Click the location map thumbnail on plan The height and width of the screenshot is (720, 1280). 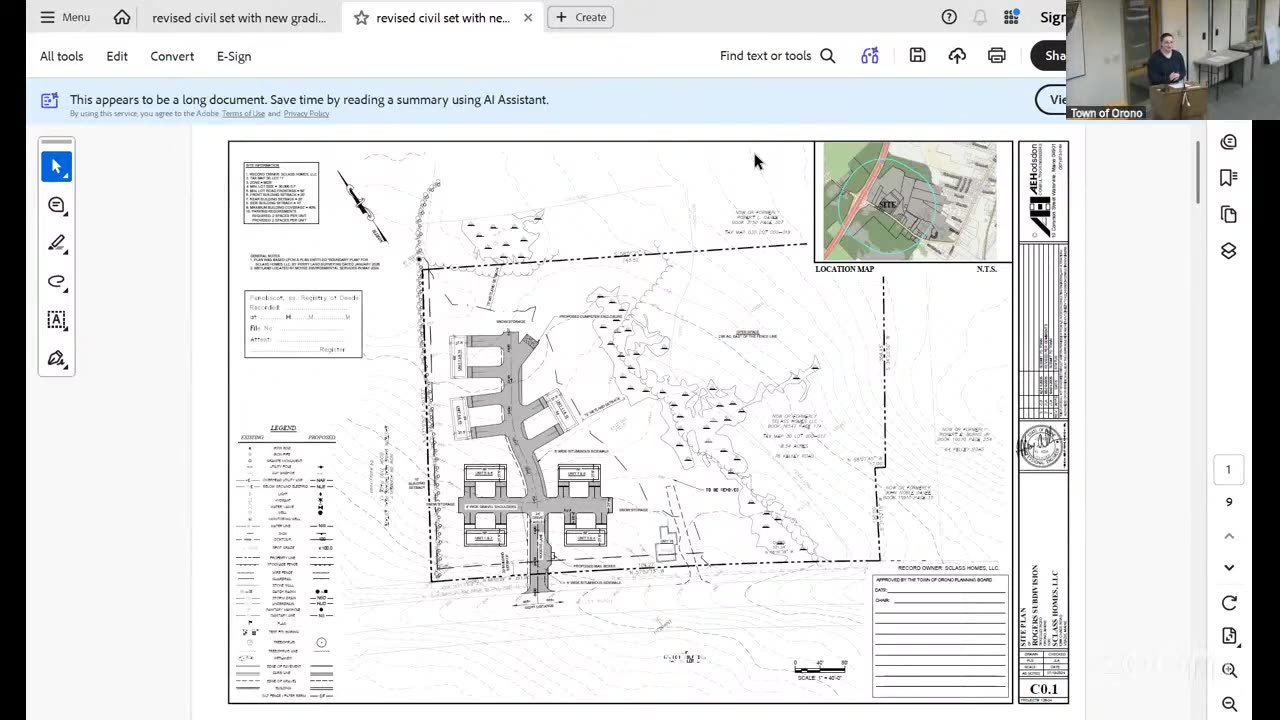[x=910, y=201]
